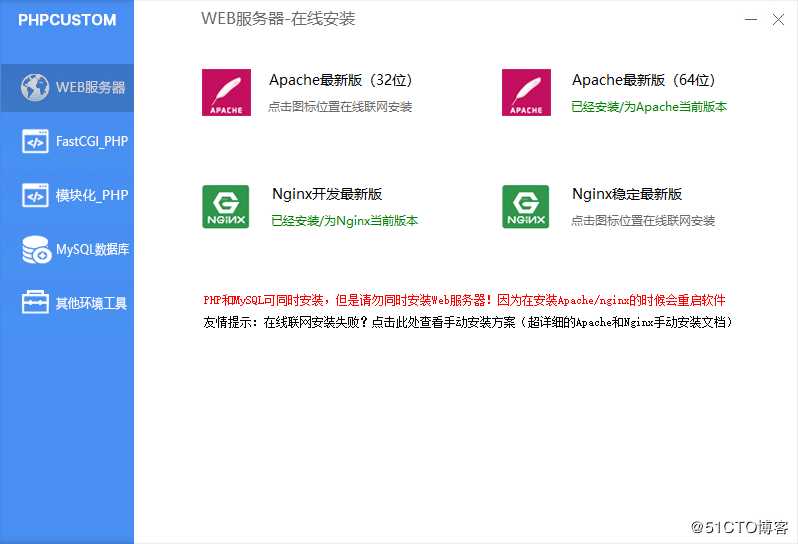Close the PHPCUSTOM window

pyautogui.click(x=778, y=20)
